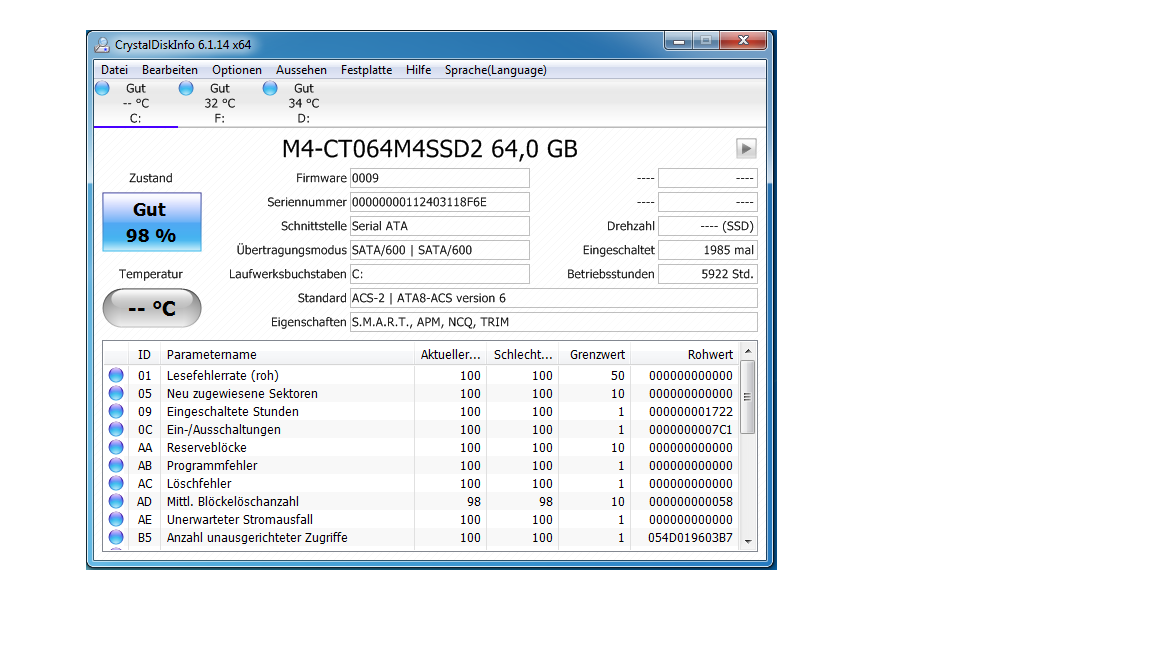The width and height of the screenshot is (1152, 648).
Task: Click status orb of Löschfehler row
Action: click(116, 483)
